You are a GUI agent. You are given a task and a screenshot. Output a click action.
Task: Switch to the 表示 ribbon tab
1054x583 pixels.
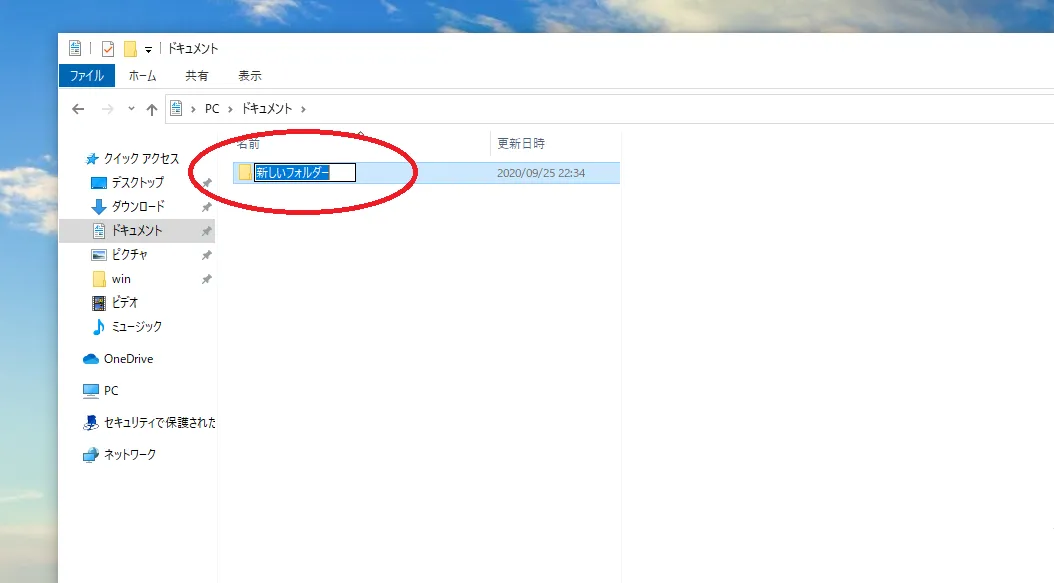coord(250,75)
